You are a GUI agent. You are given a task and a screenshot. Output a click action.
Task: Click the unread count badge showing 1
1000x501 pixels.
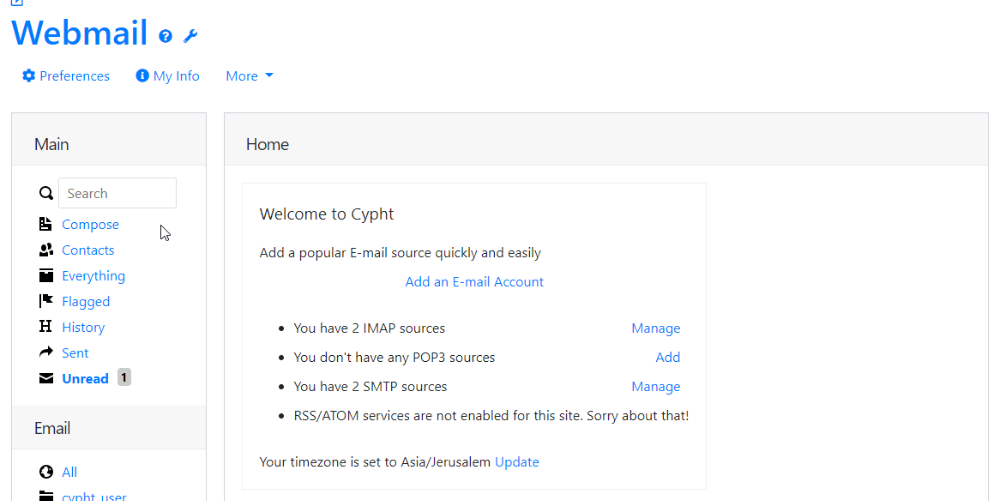tap(124, 377)
